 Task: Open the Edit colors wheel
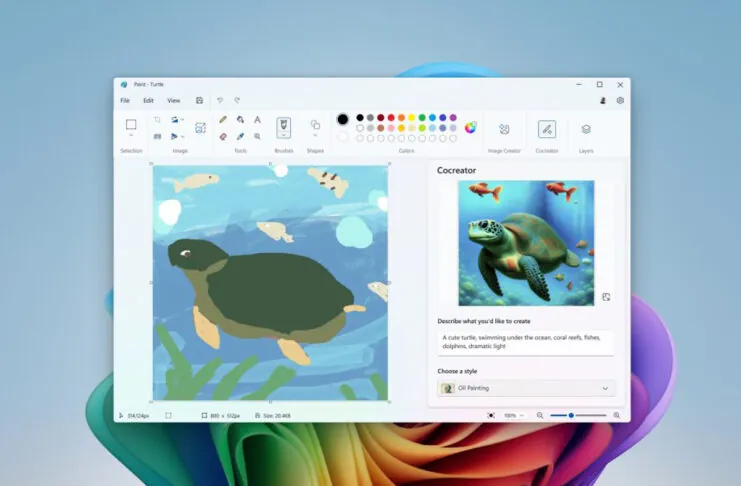coord(470,127)
